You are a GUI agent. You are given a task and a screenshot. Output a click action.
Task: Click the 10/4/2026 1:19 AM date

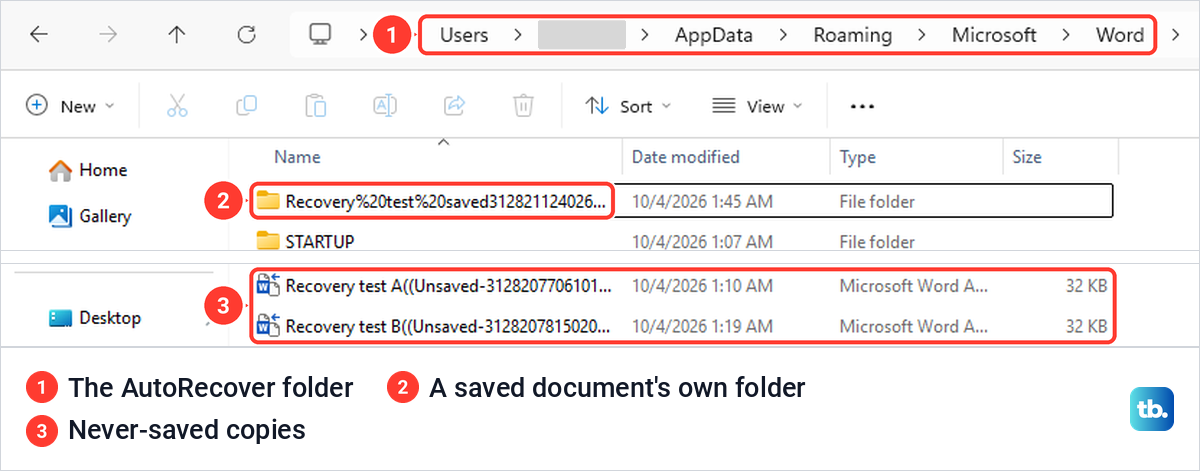coord(702,326)
